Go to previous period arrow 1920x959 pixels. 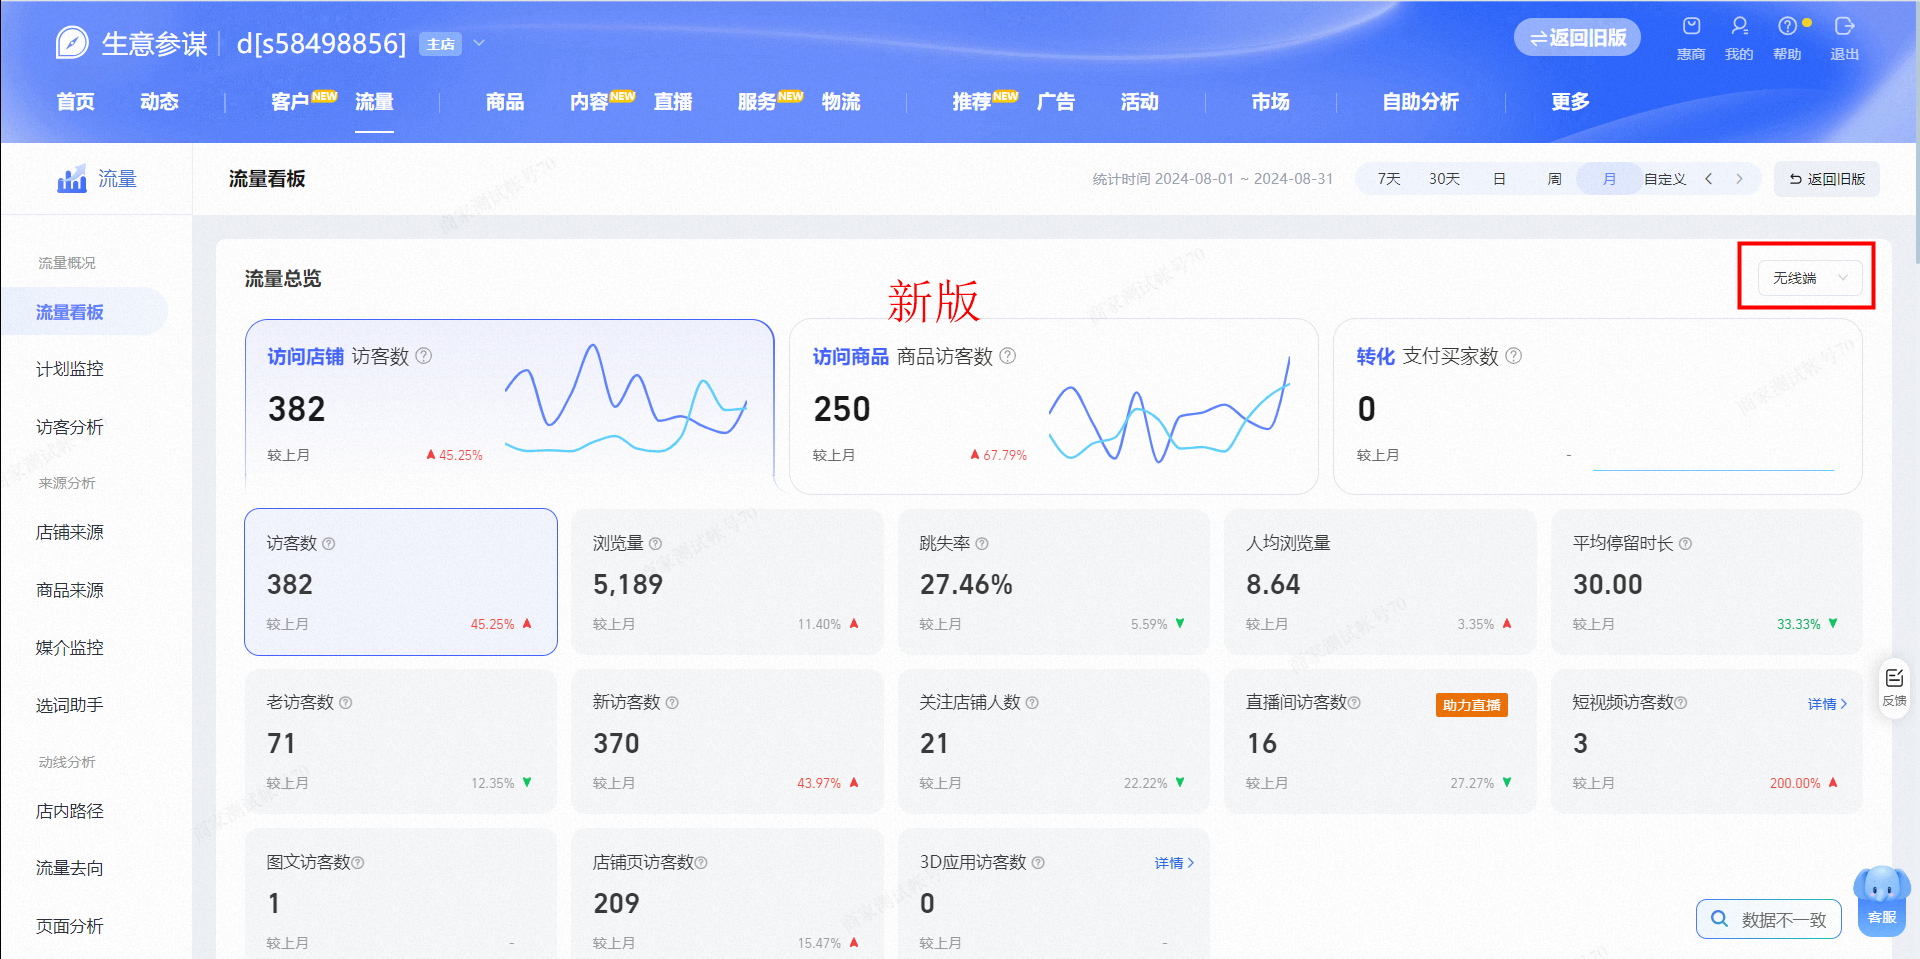1709,179
